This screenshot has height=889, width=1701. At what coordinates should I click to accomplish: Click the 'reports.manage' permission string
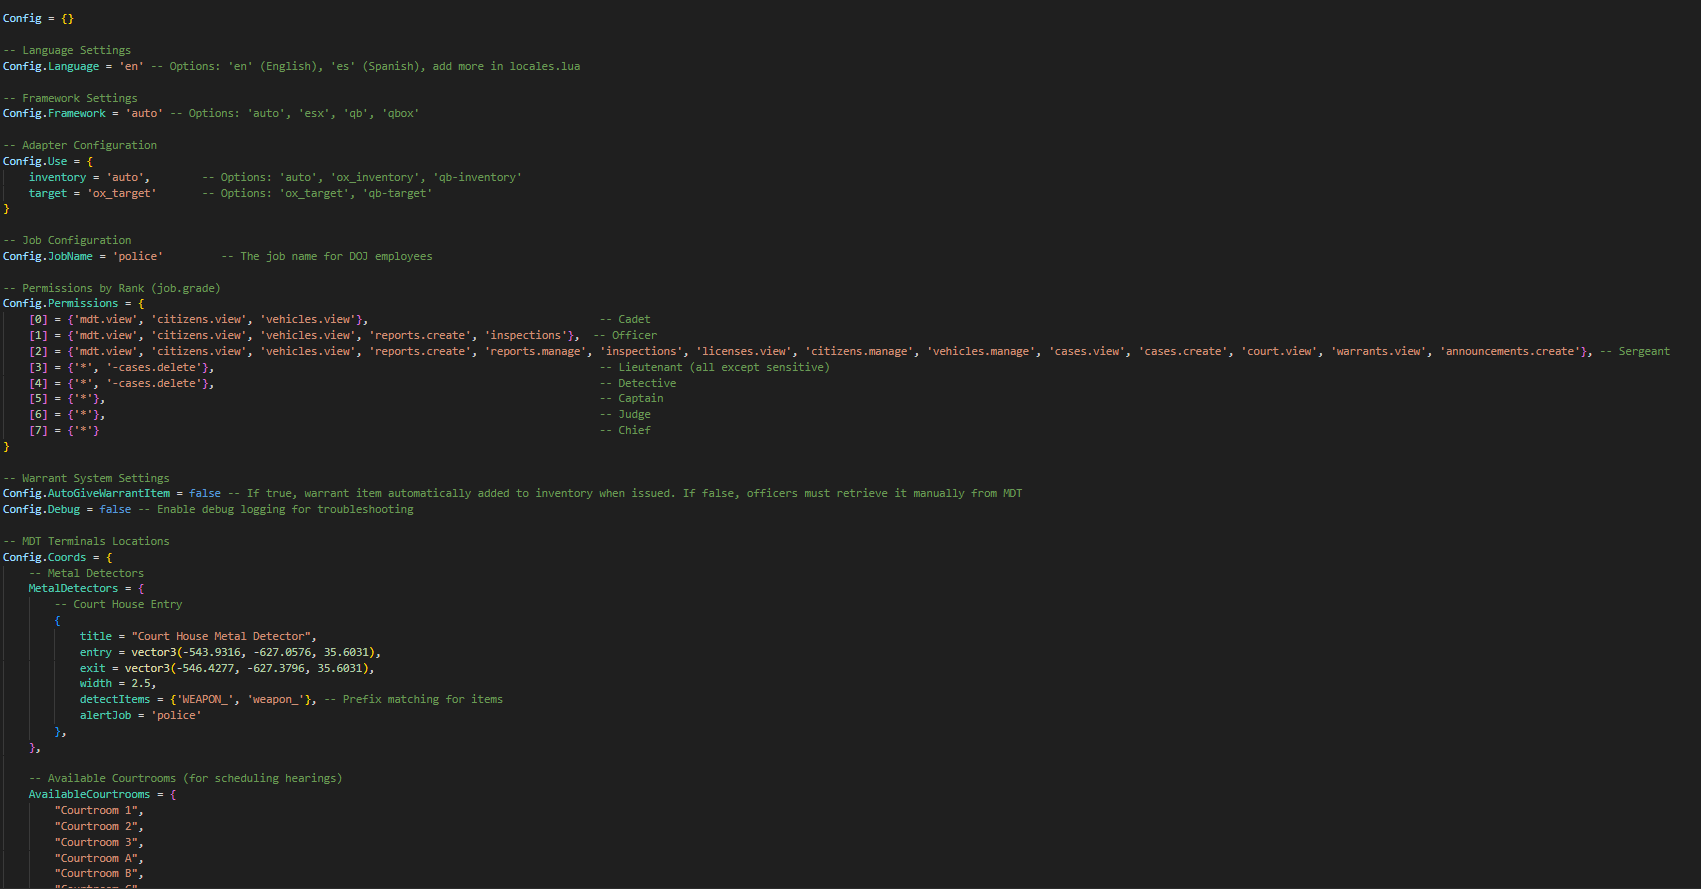click(x=536, y=351)
